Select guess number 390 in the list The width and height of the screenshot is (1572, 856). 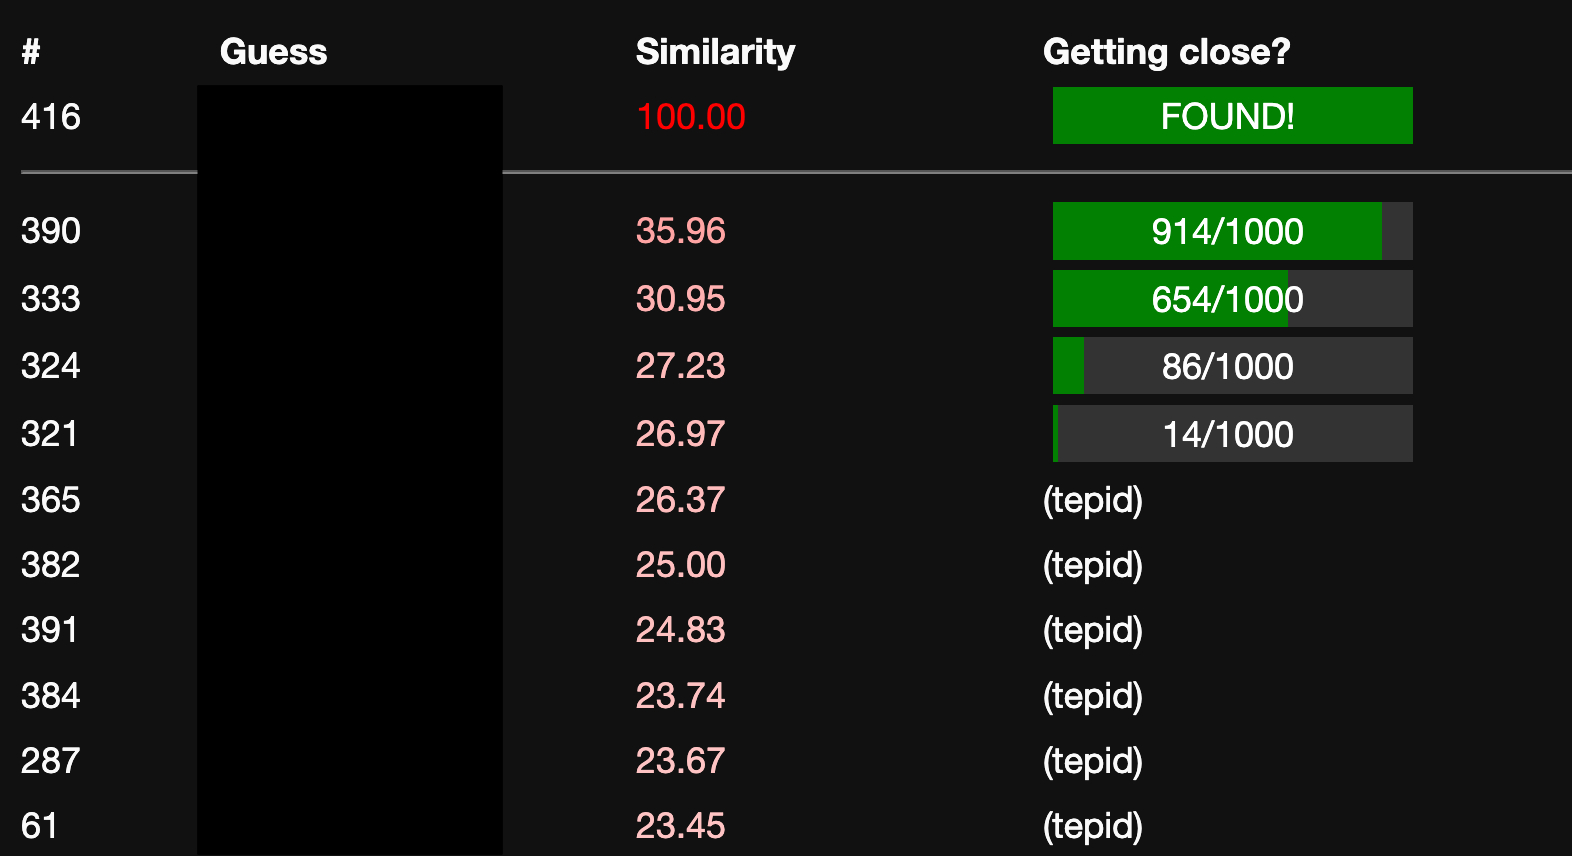tap(51, 231)
